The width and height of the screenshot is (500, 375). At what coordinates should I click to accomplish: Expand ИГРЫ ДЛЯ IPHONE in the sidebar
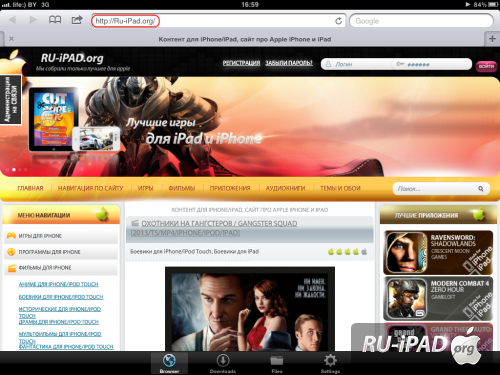(x=61, y=236)
